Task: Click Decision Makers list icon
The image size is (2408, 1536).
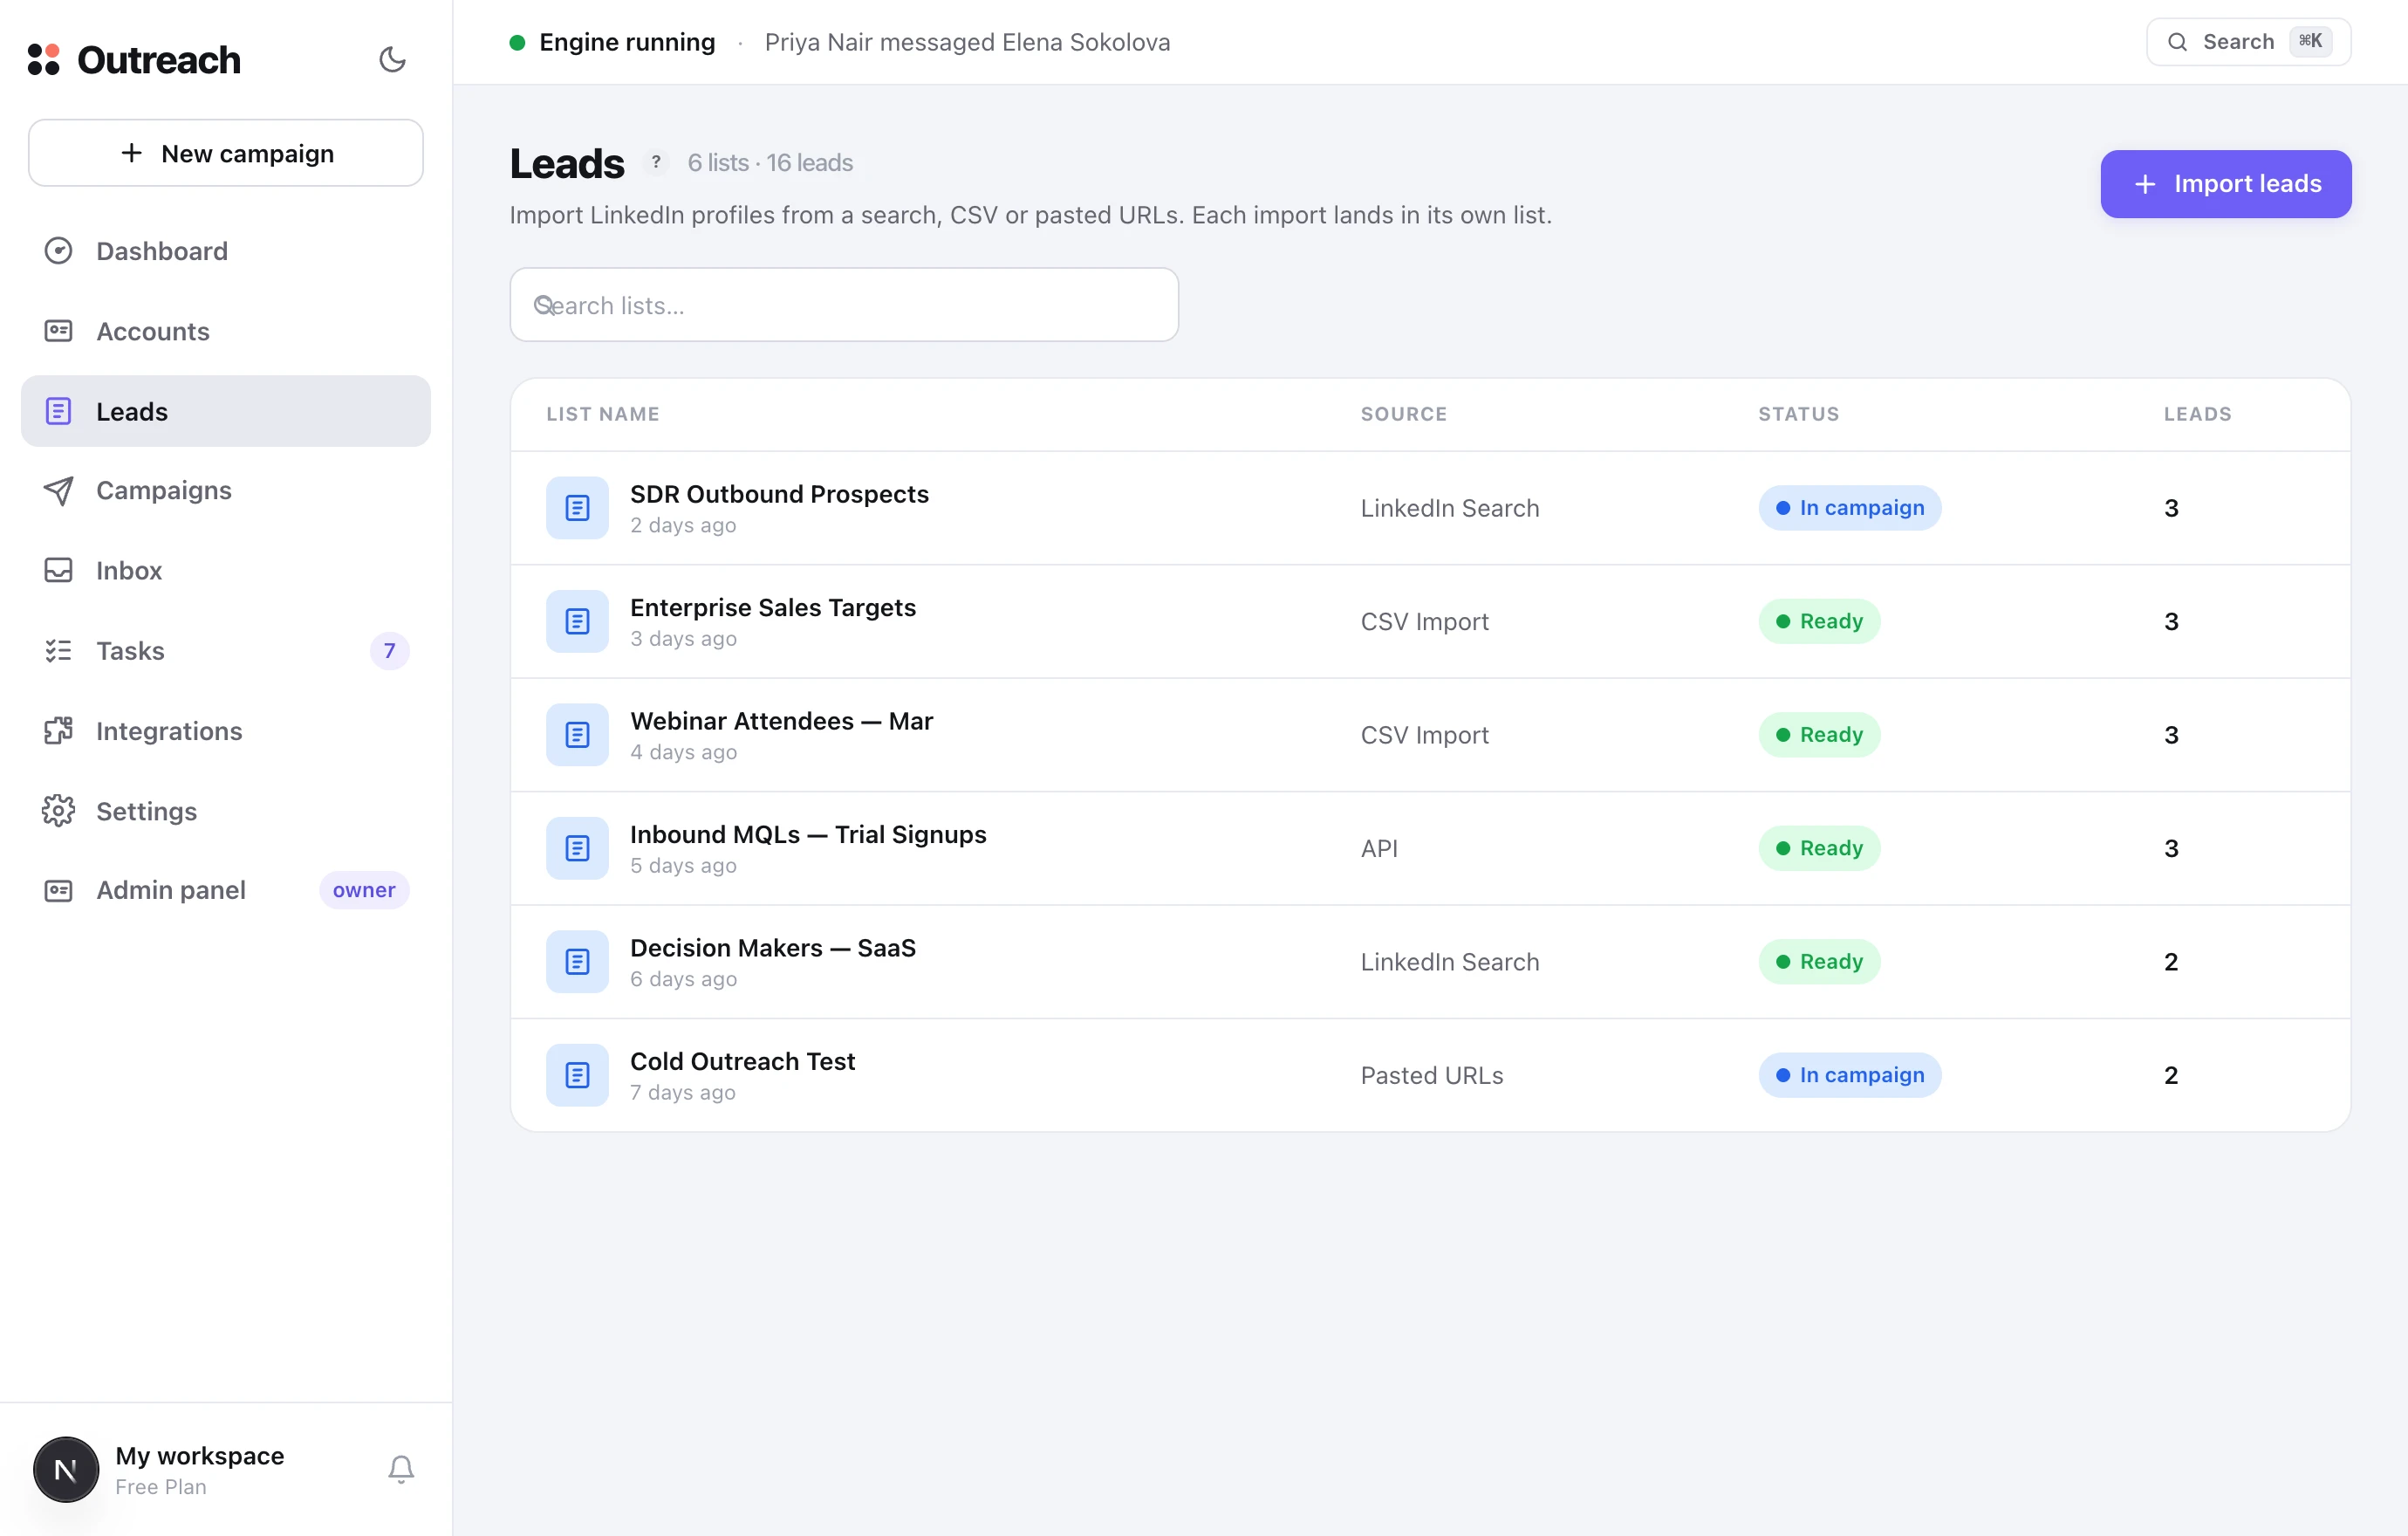Action: (577, 962)
